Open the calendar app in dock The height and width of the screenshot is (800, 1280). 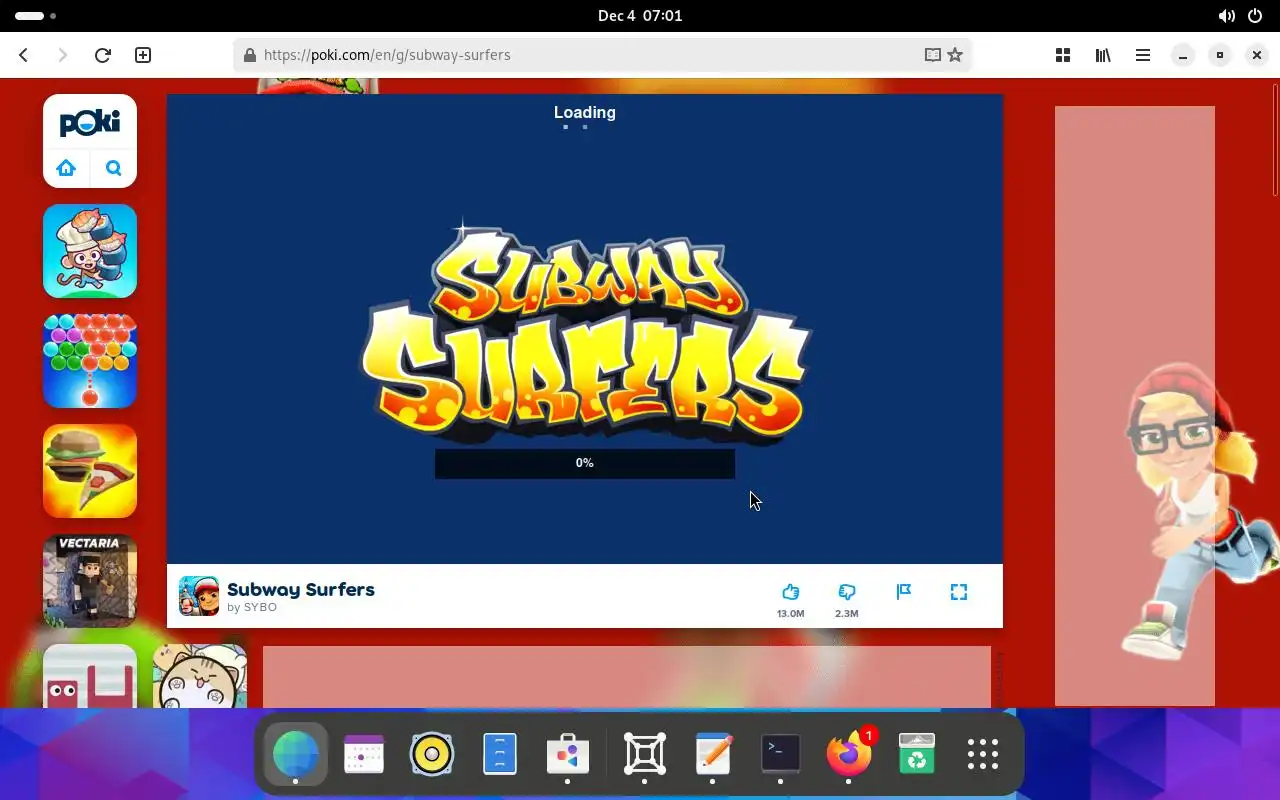click(x=364, y=754)
